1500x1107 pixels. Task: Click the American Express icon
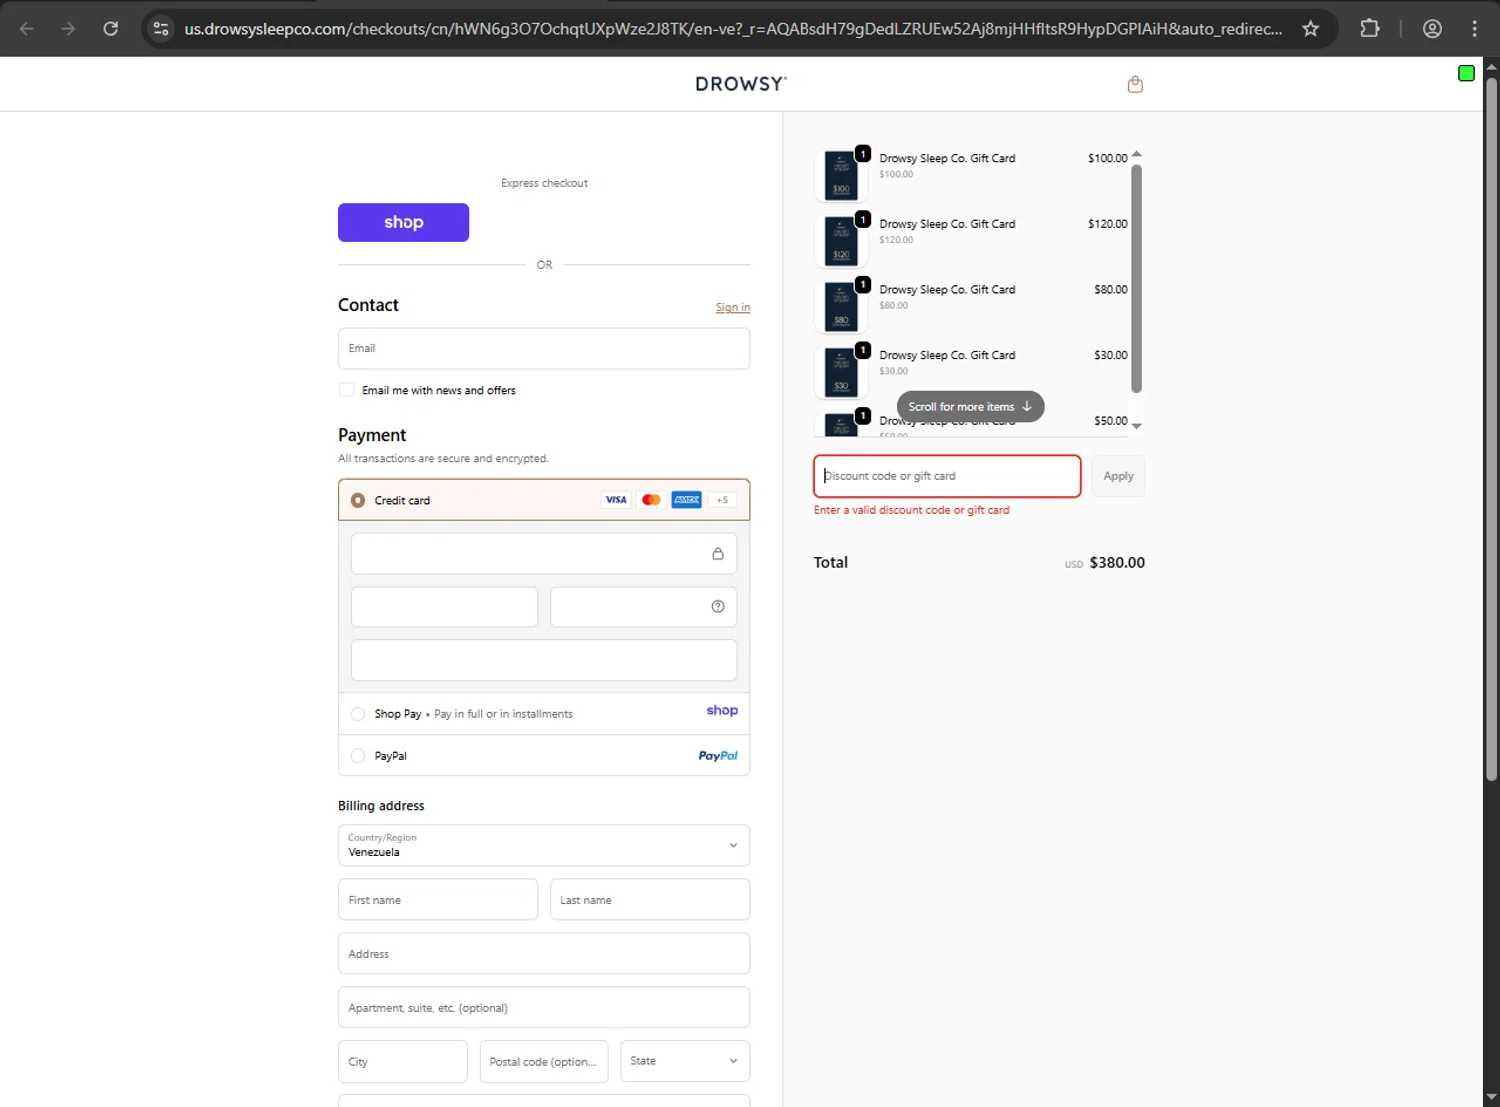click(686, 500)
